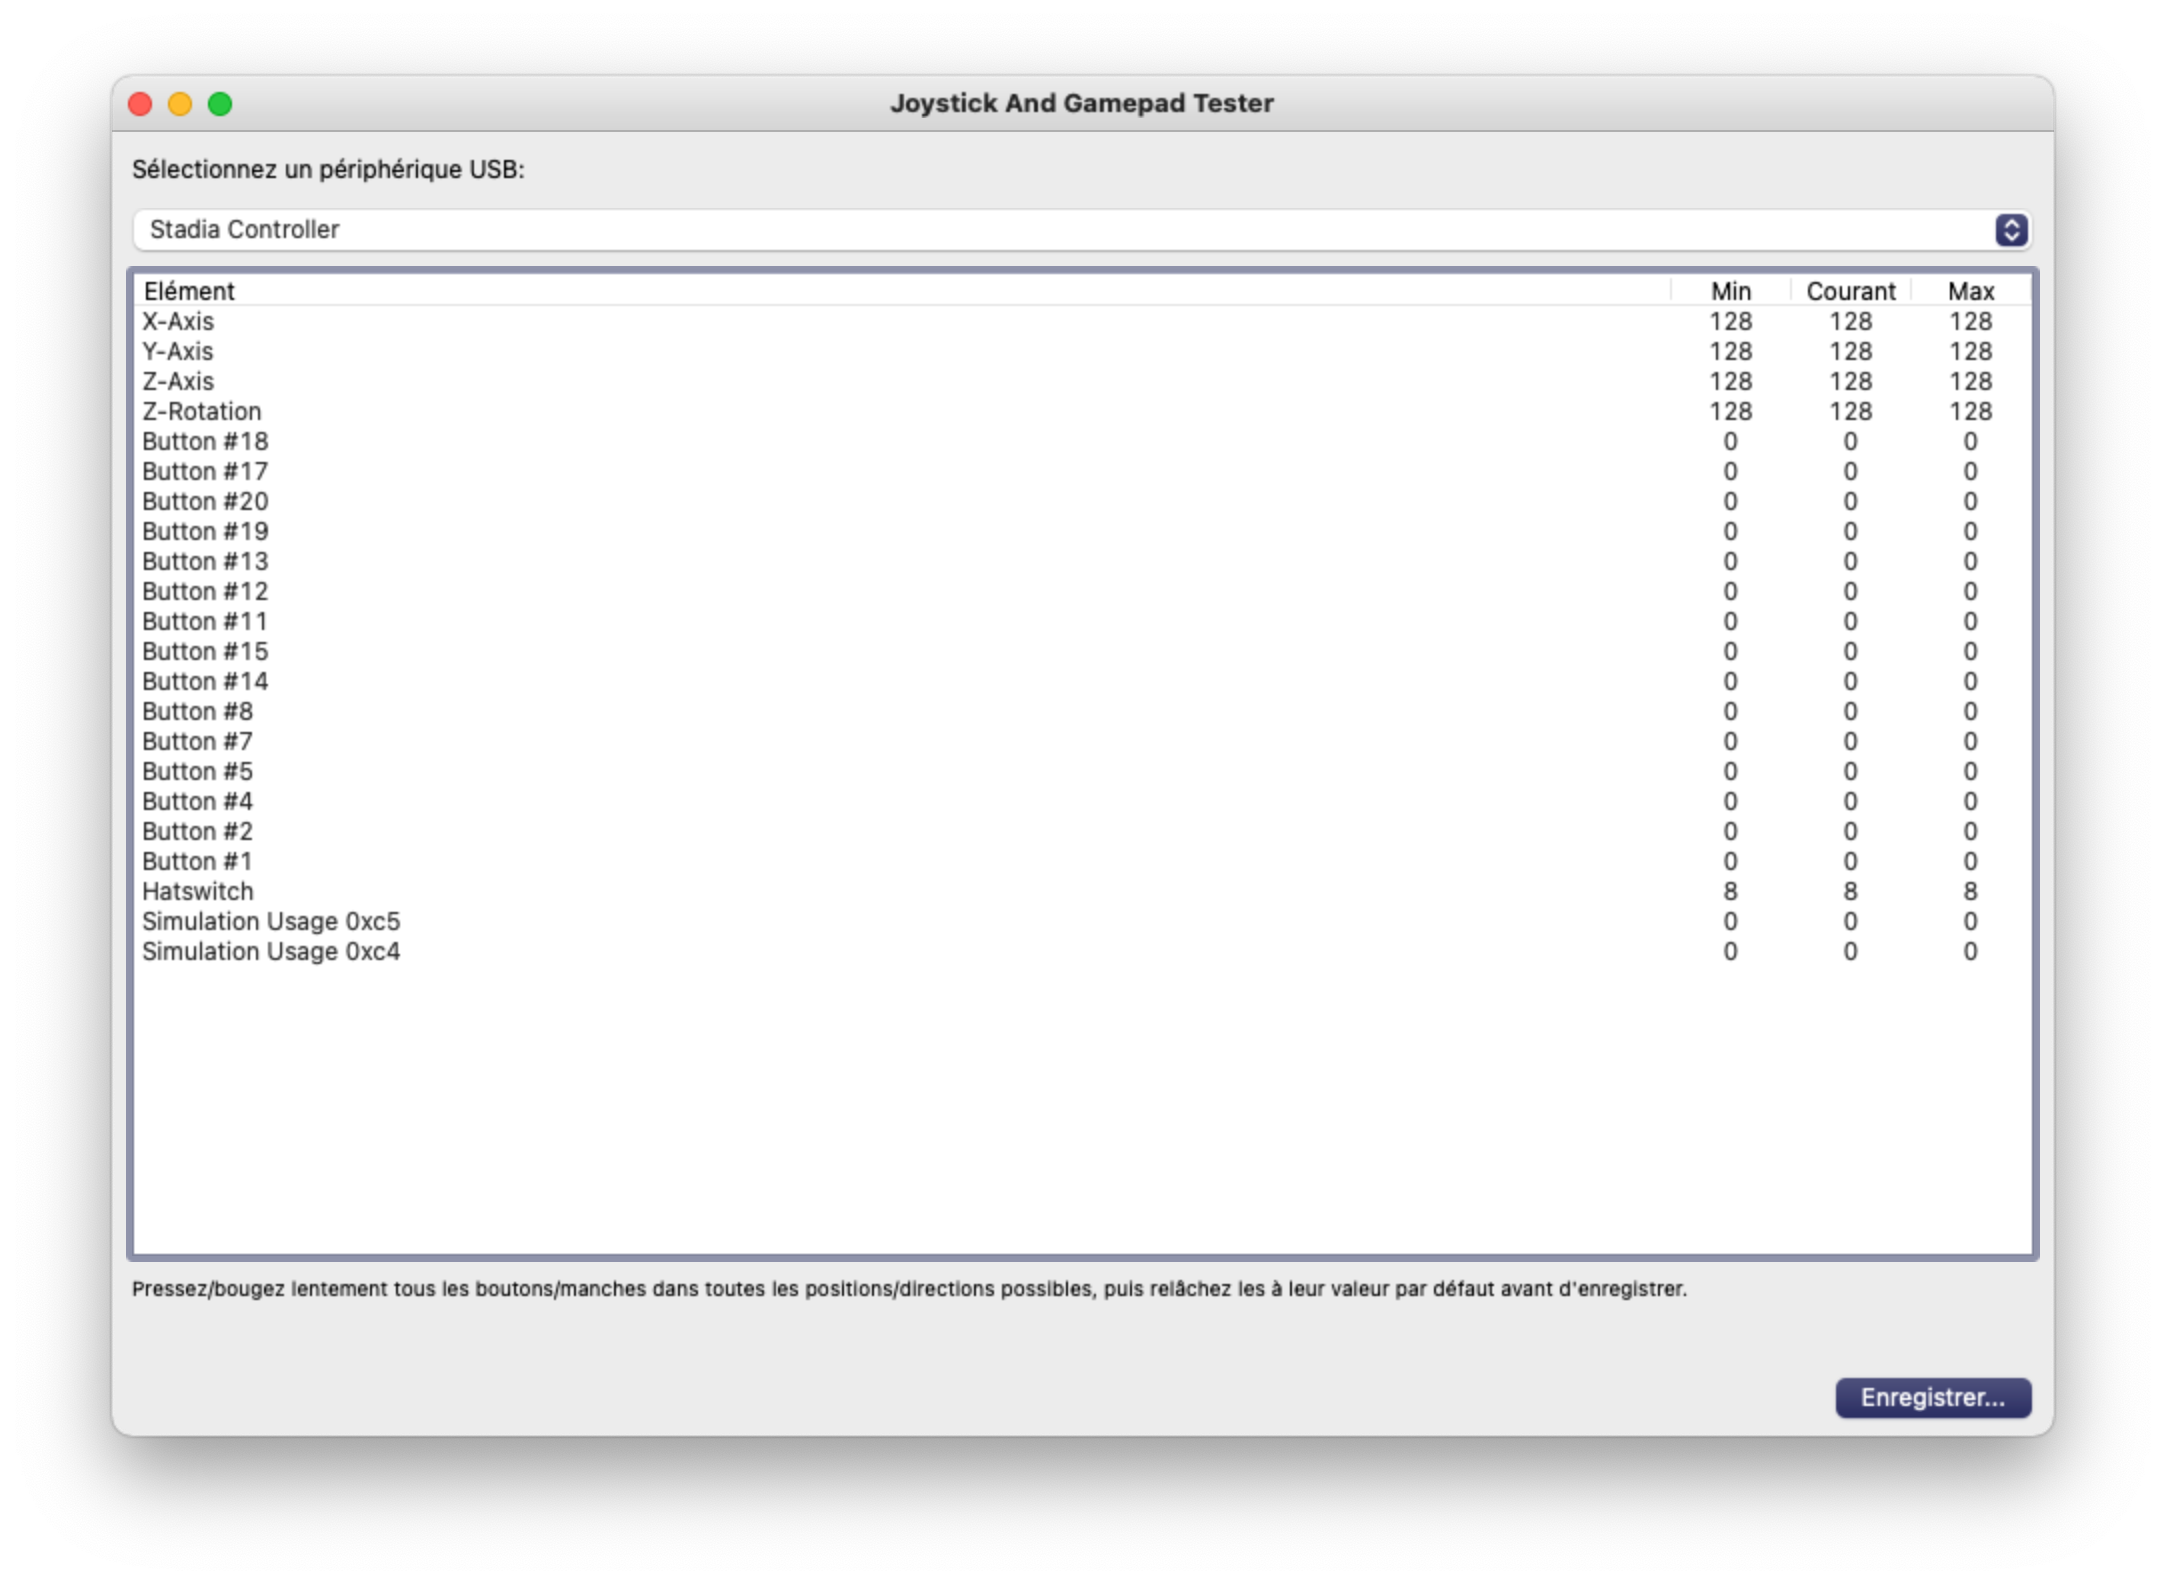Screen dimensions: 2166x1584
Task: Select the X-Axis row
Action: click(1082, 321)
